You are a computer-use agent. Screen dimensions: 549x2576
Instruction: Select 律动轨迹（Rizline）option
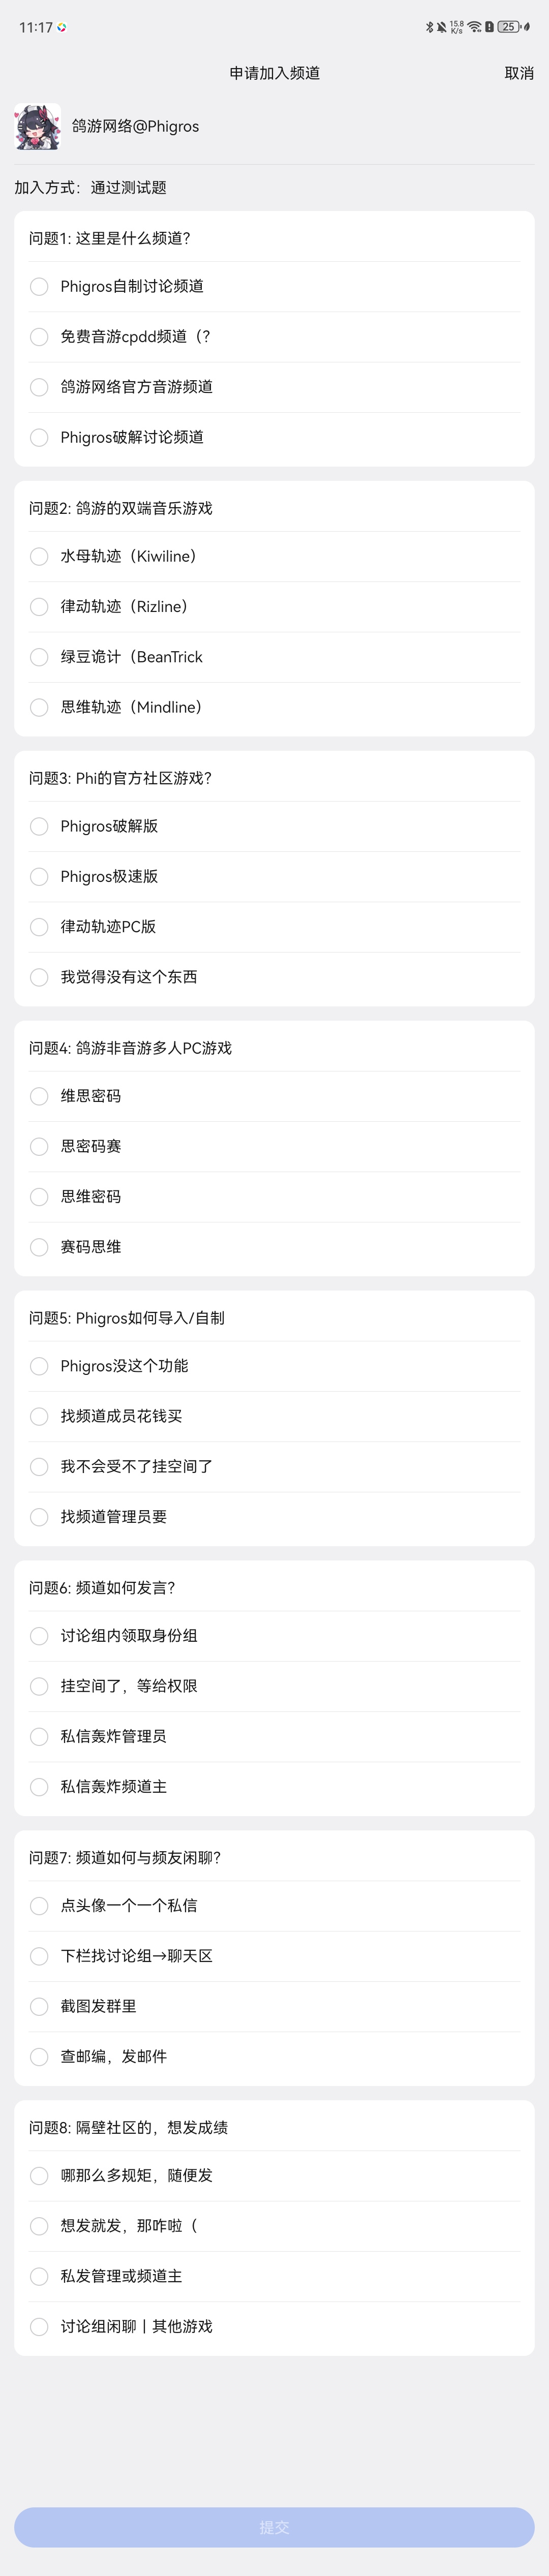pyautogui.click(x=274, y=607)
